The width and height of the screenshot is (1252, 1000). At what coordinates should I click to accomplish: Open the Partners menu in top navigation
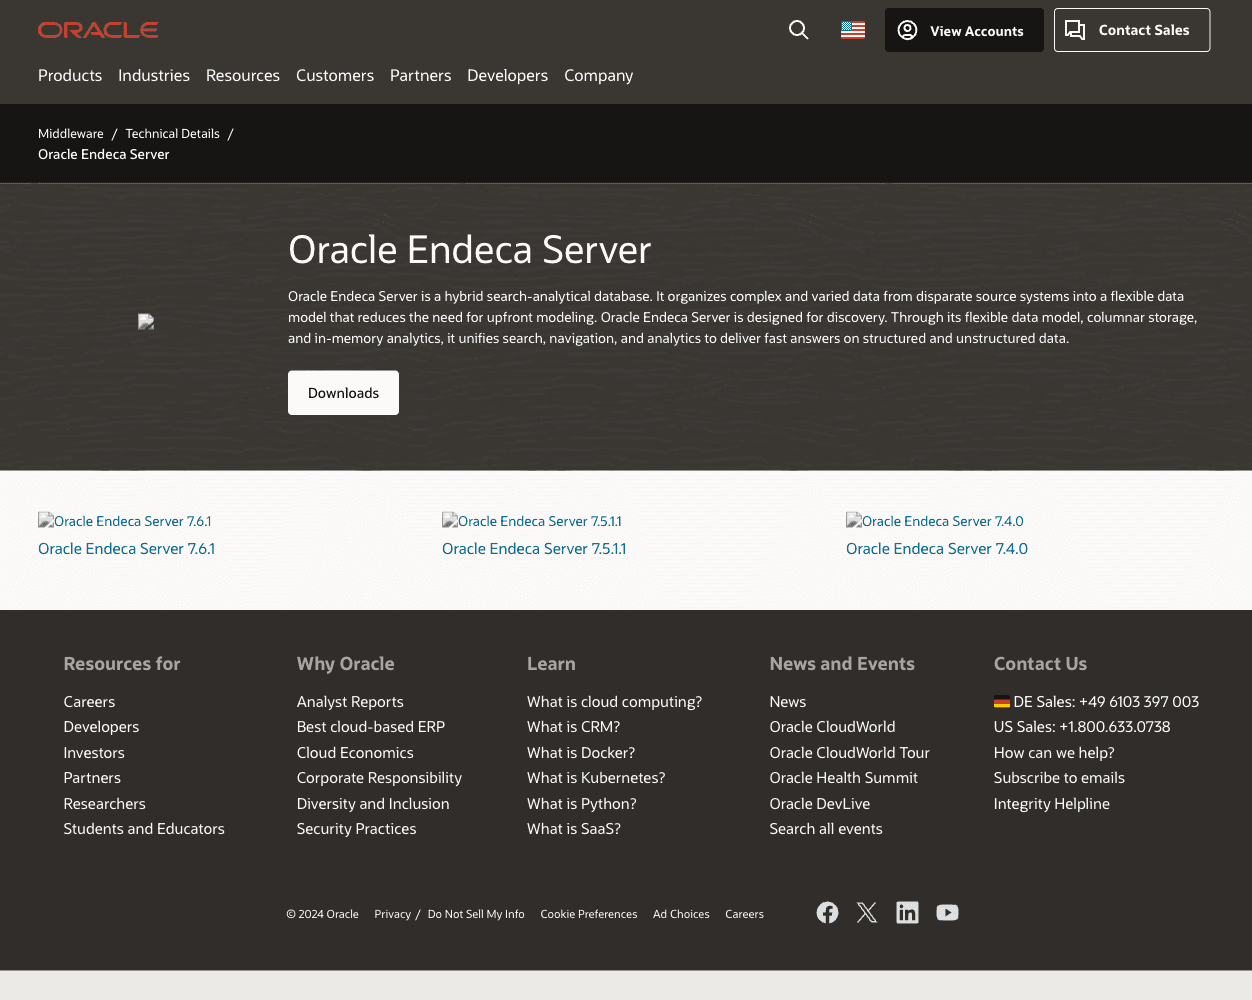tap(420, 75)
